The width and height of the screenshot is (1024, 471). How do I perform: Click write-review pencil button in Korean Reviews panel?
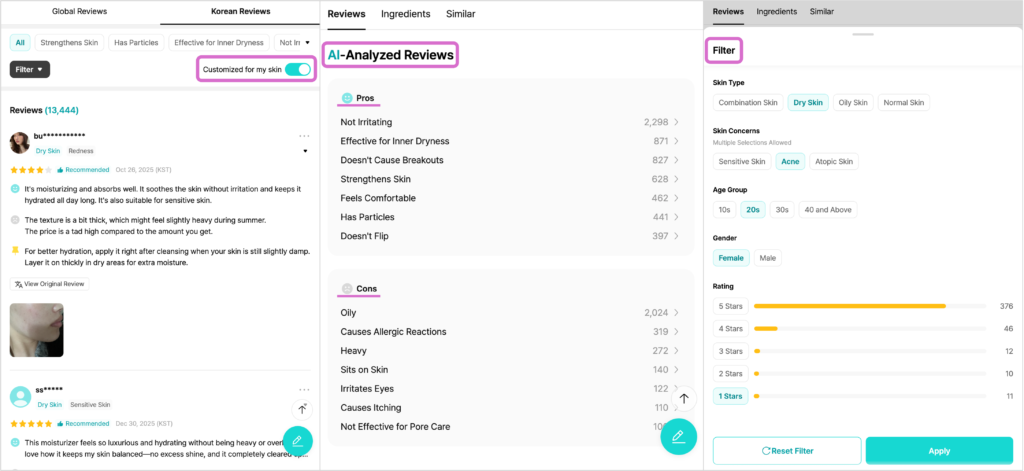pos(298,441)
